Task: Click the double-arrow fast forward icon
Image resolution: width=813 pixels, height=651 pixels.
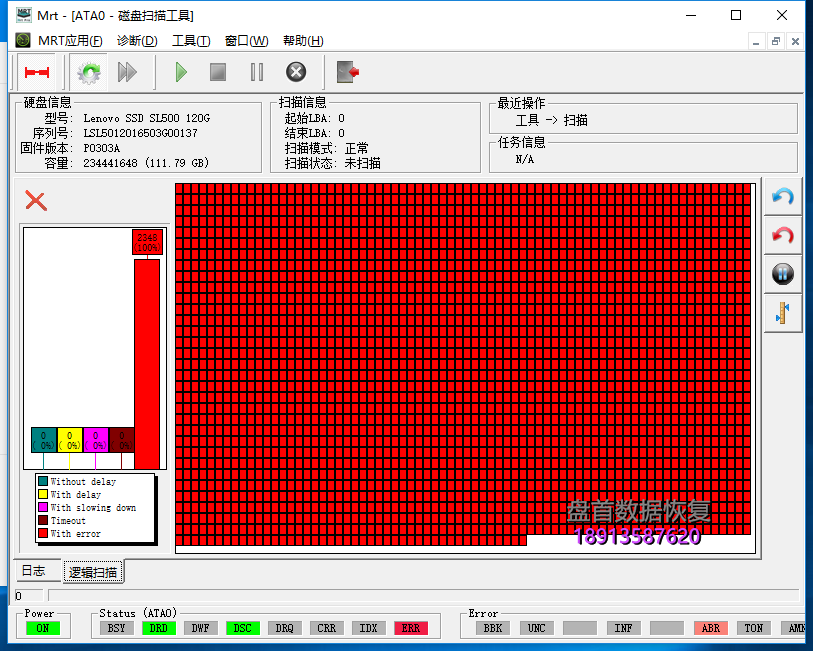Action: [x=127, y=72]
